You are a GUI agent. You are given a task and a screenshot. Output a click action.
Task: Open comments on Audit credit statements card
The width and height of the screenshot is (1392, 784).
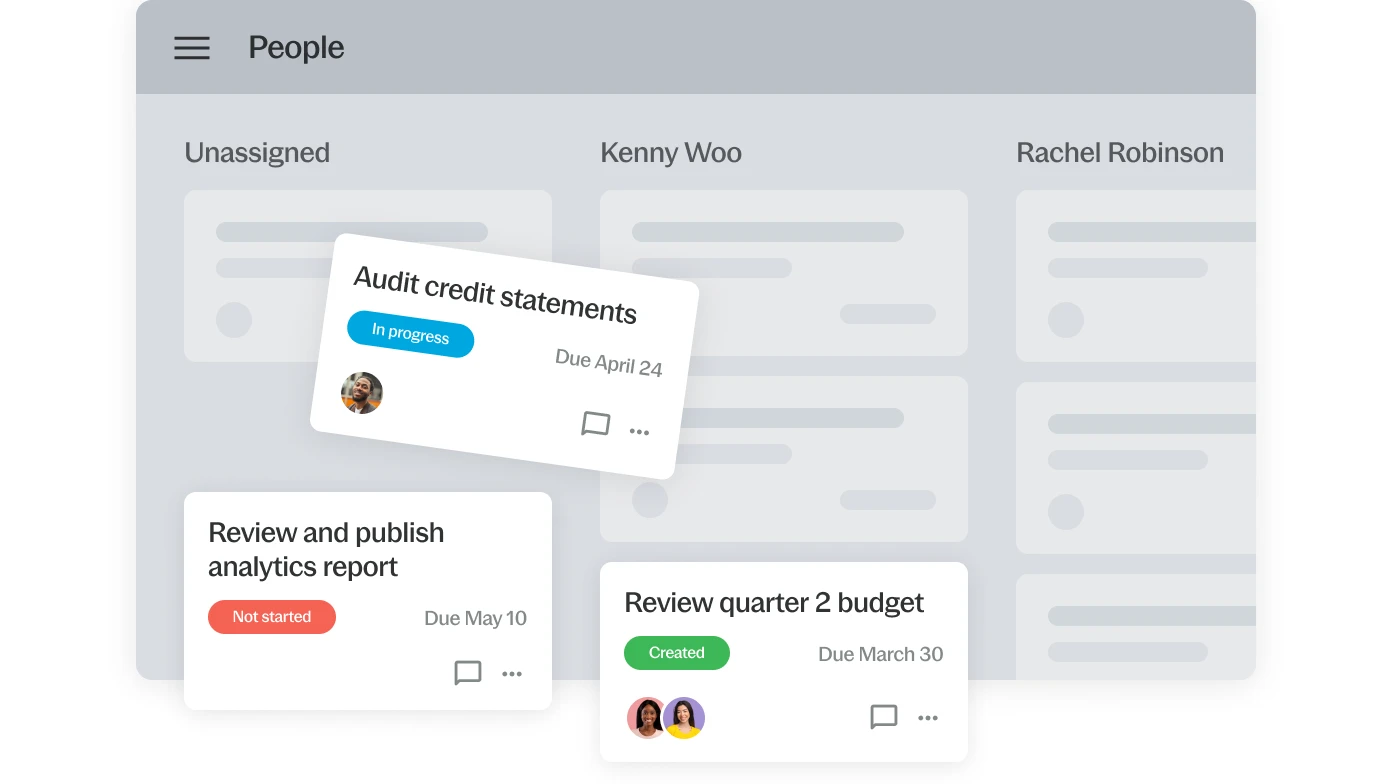pos(595,424)
